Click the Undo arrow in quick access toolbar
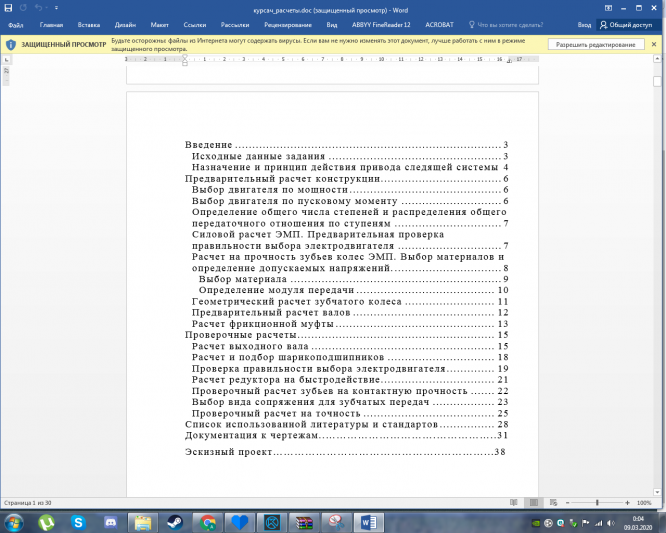The height and width of the screenshot is (533, 666). (x=39, y=8)
